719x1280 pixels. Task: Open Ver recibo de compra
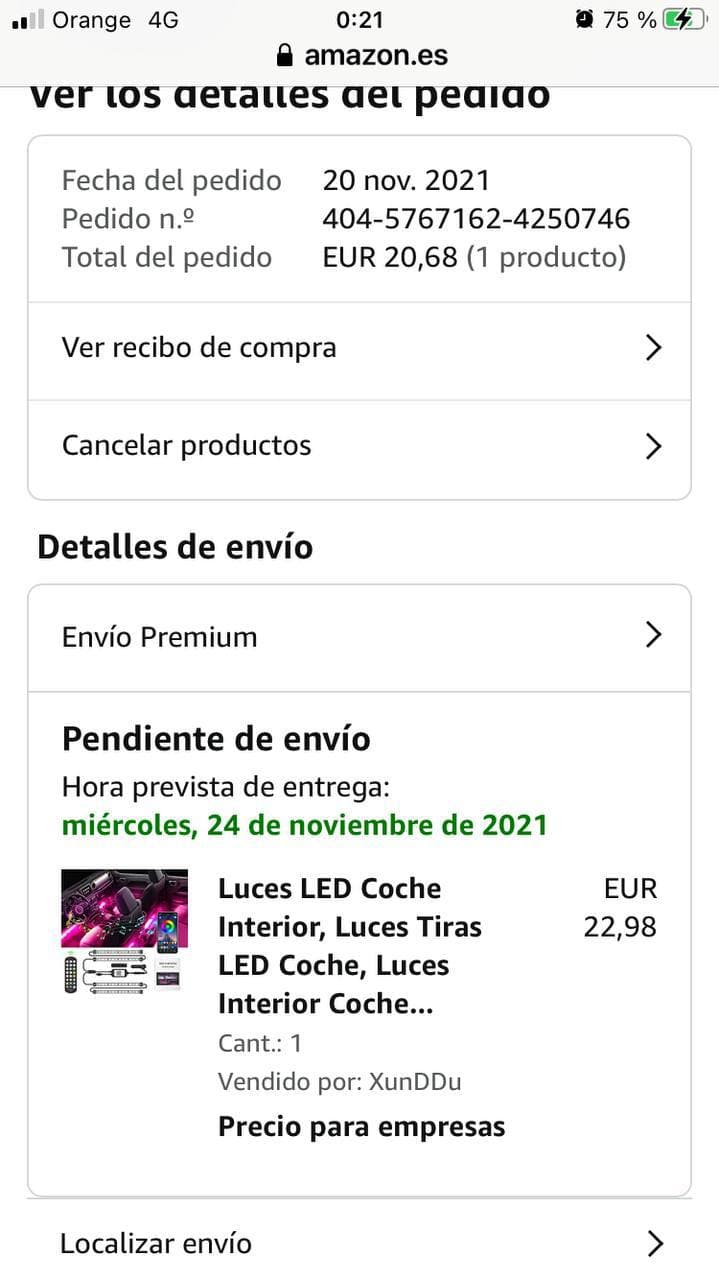[200, 348]
